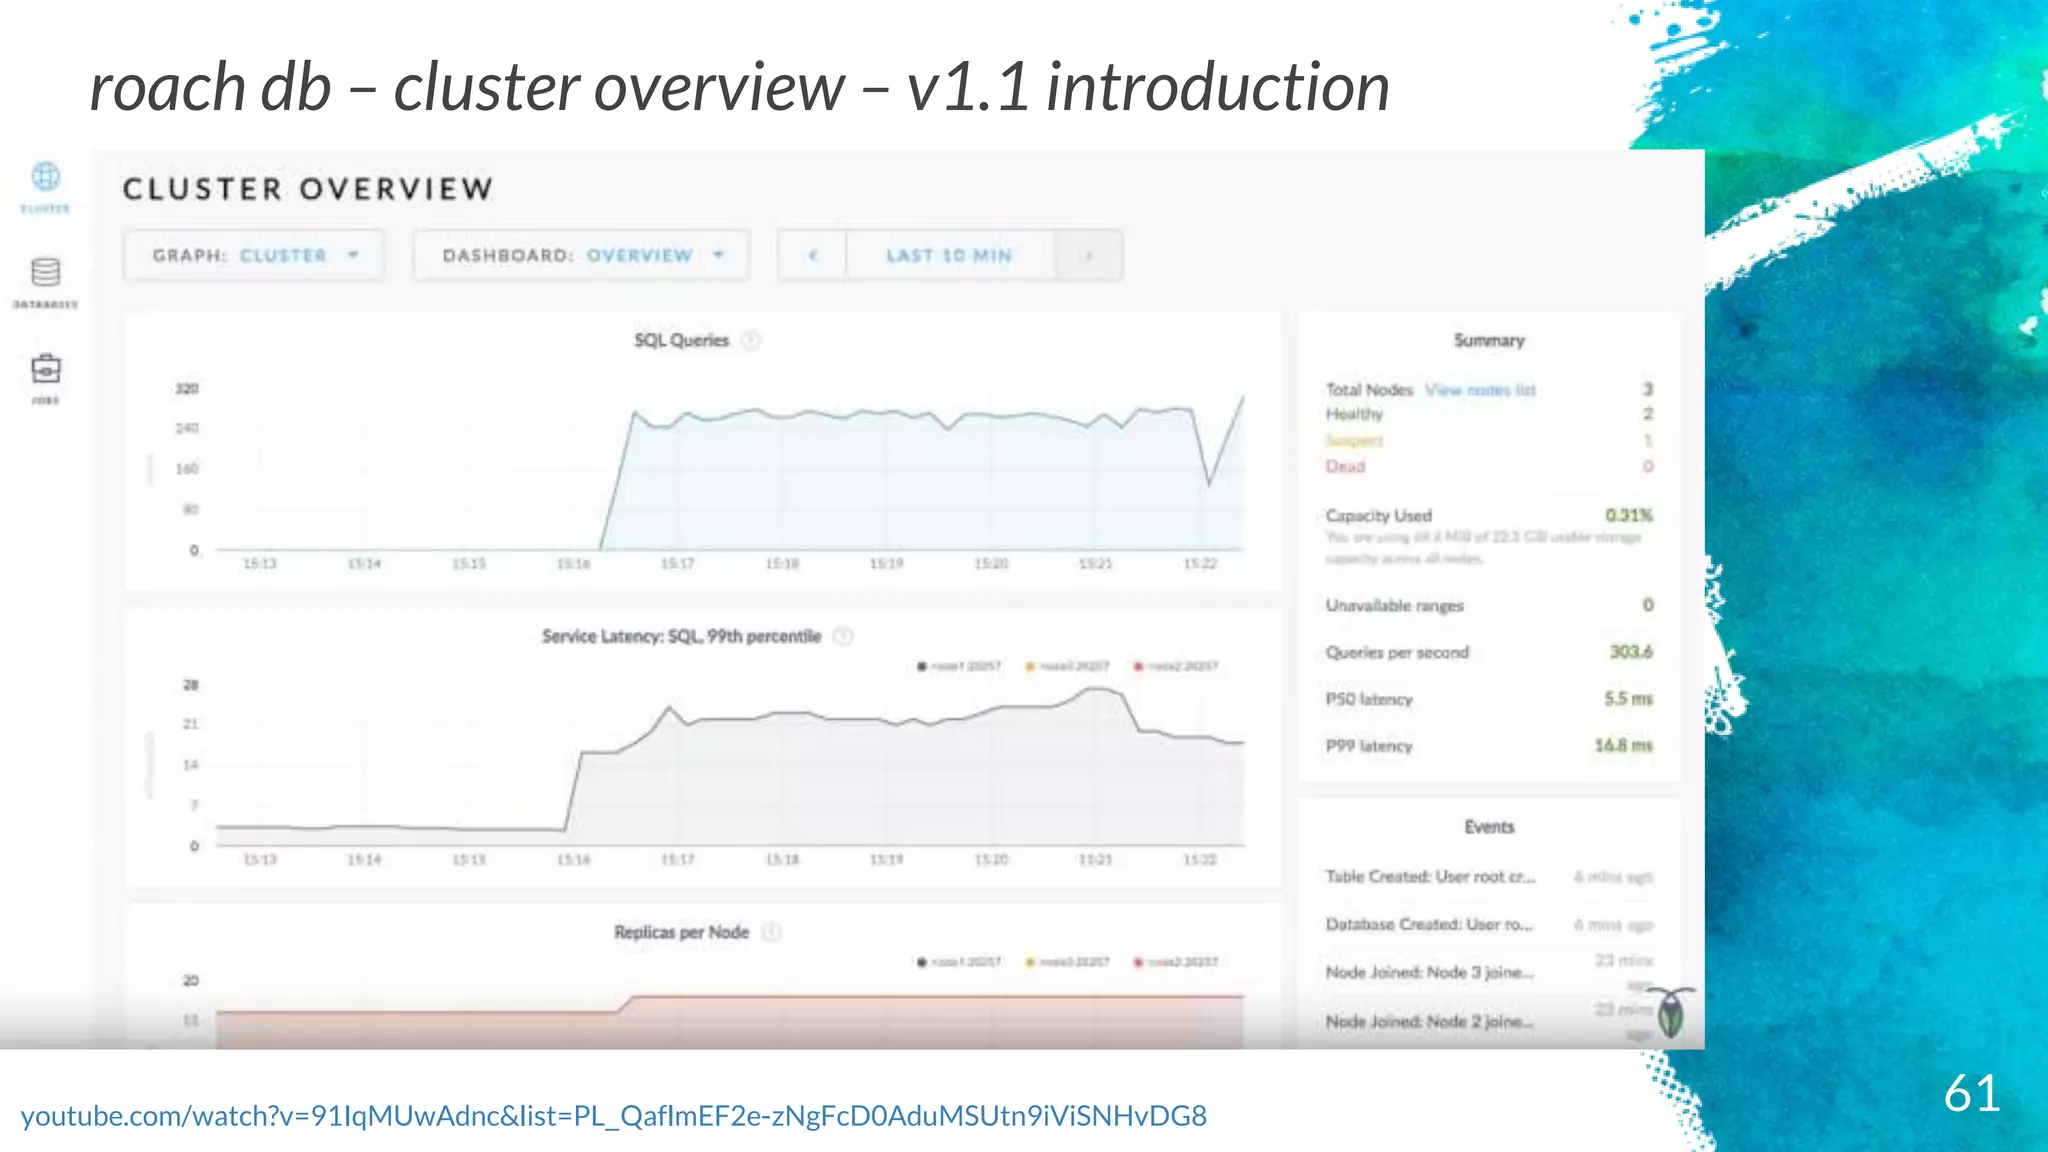2048x1152 pixels.
Task: Open the Databases section in the sidebar
Action: point(45,283)
